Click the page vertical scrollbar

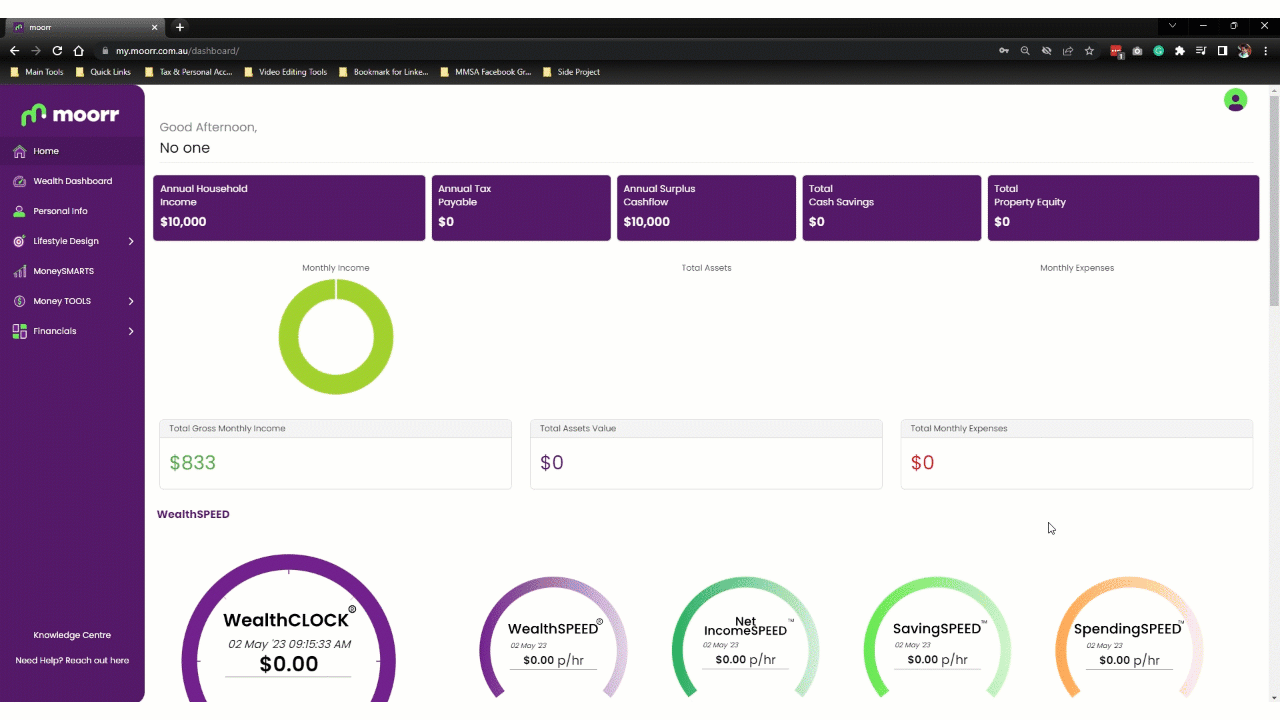coord(1274,200)
